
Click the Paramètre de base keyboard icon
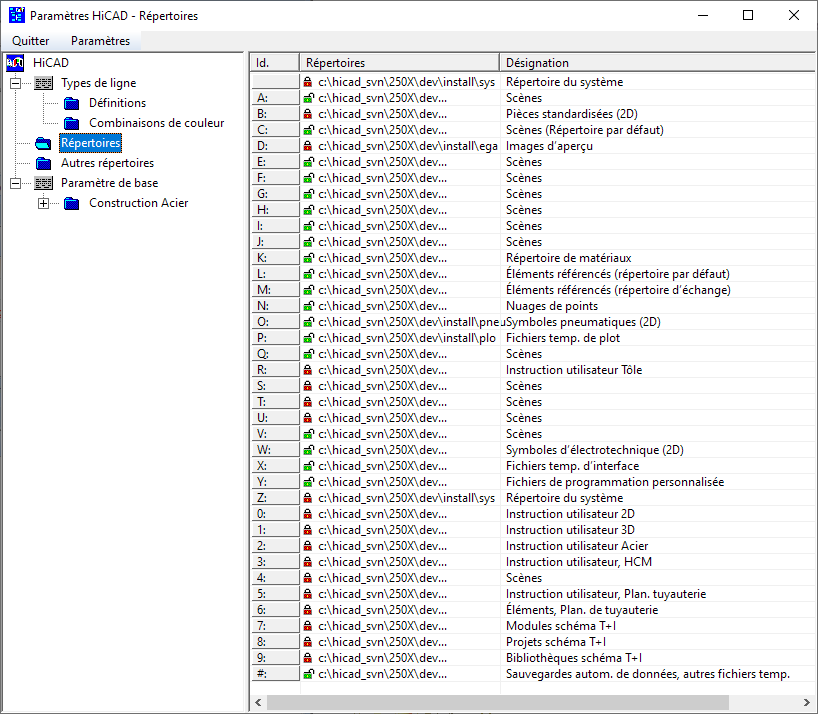44,183
